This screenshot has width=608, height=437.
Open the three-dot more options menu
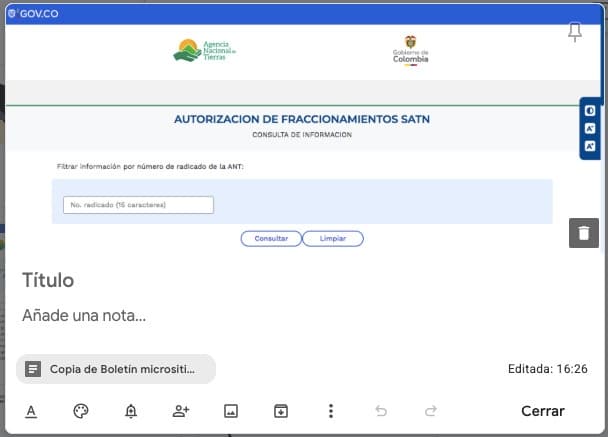(x=331, y=411)
